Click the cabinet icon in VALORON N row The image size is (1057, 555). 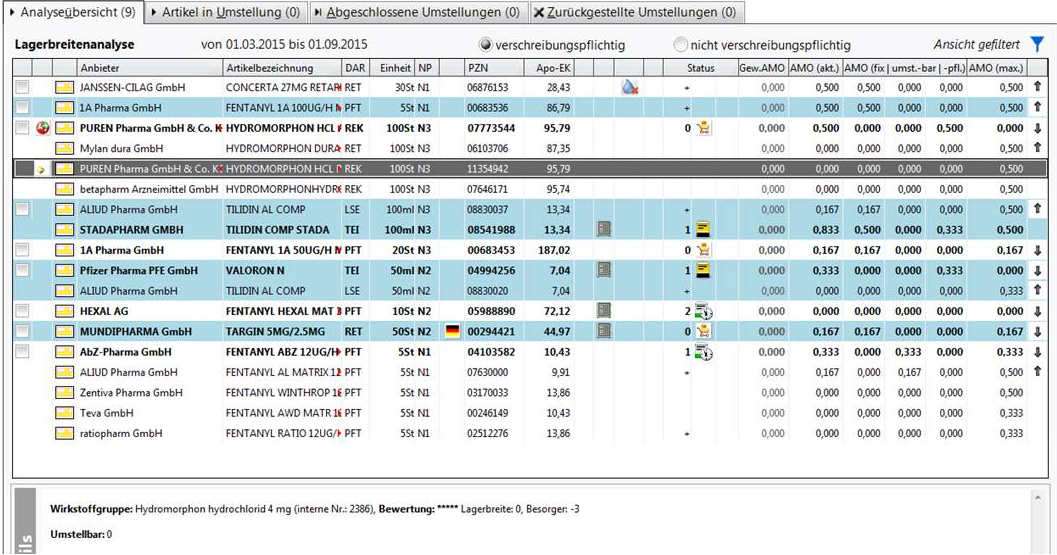604,270
